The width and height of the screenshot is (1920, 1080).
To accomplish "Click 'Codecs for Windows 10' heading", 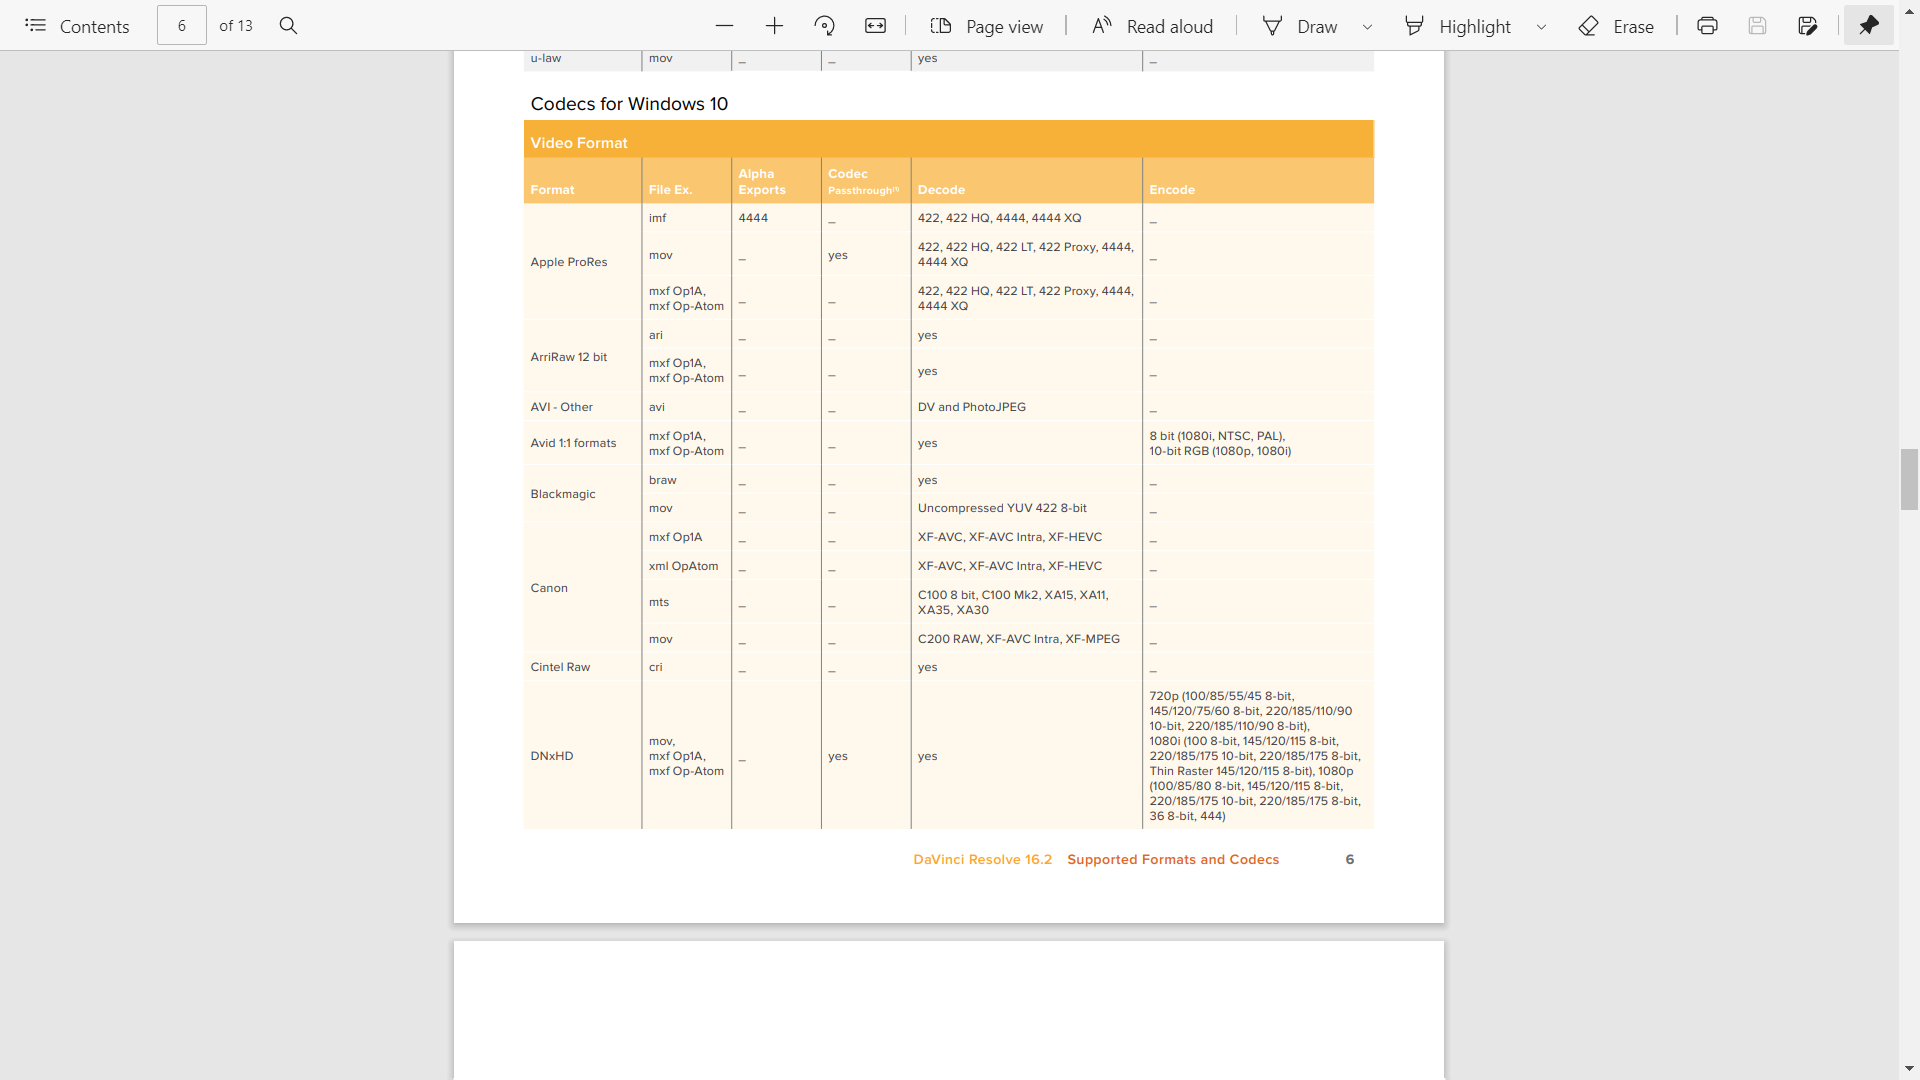I will (629, 104).
